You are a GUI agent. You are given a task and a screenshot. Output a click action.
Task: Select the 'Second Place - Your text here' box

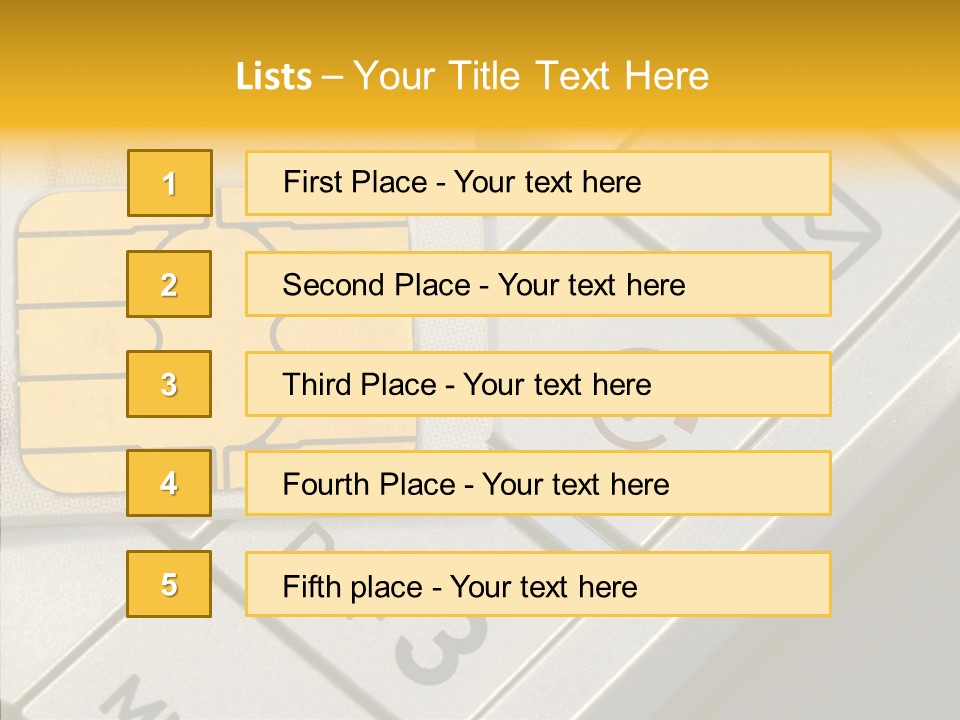(x=538, y=284)
